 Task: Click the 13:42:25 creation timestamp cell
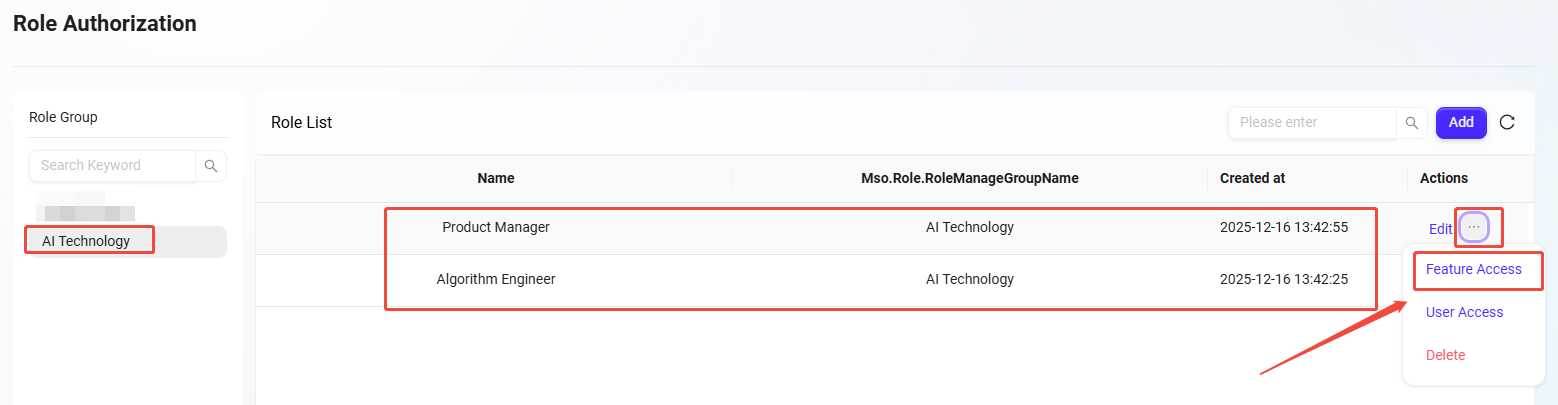click(1283, 279)
